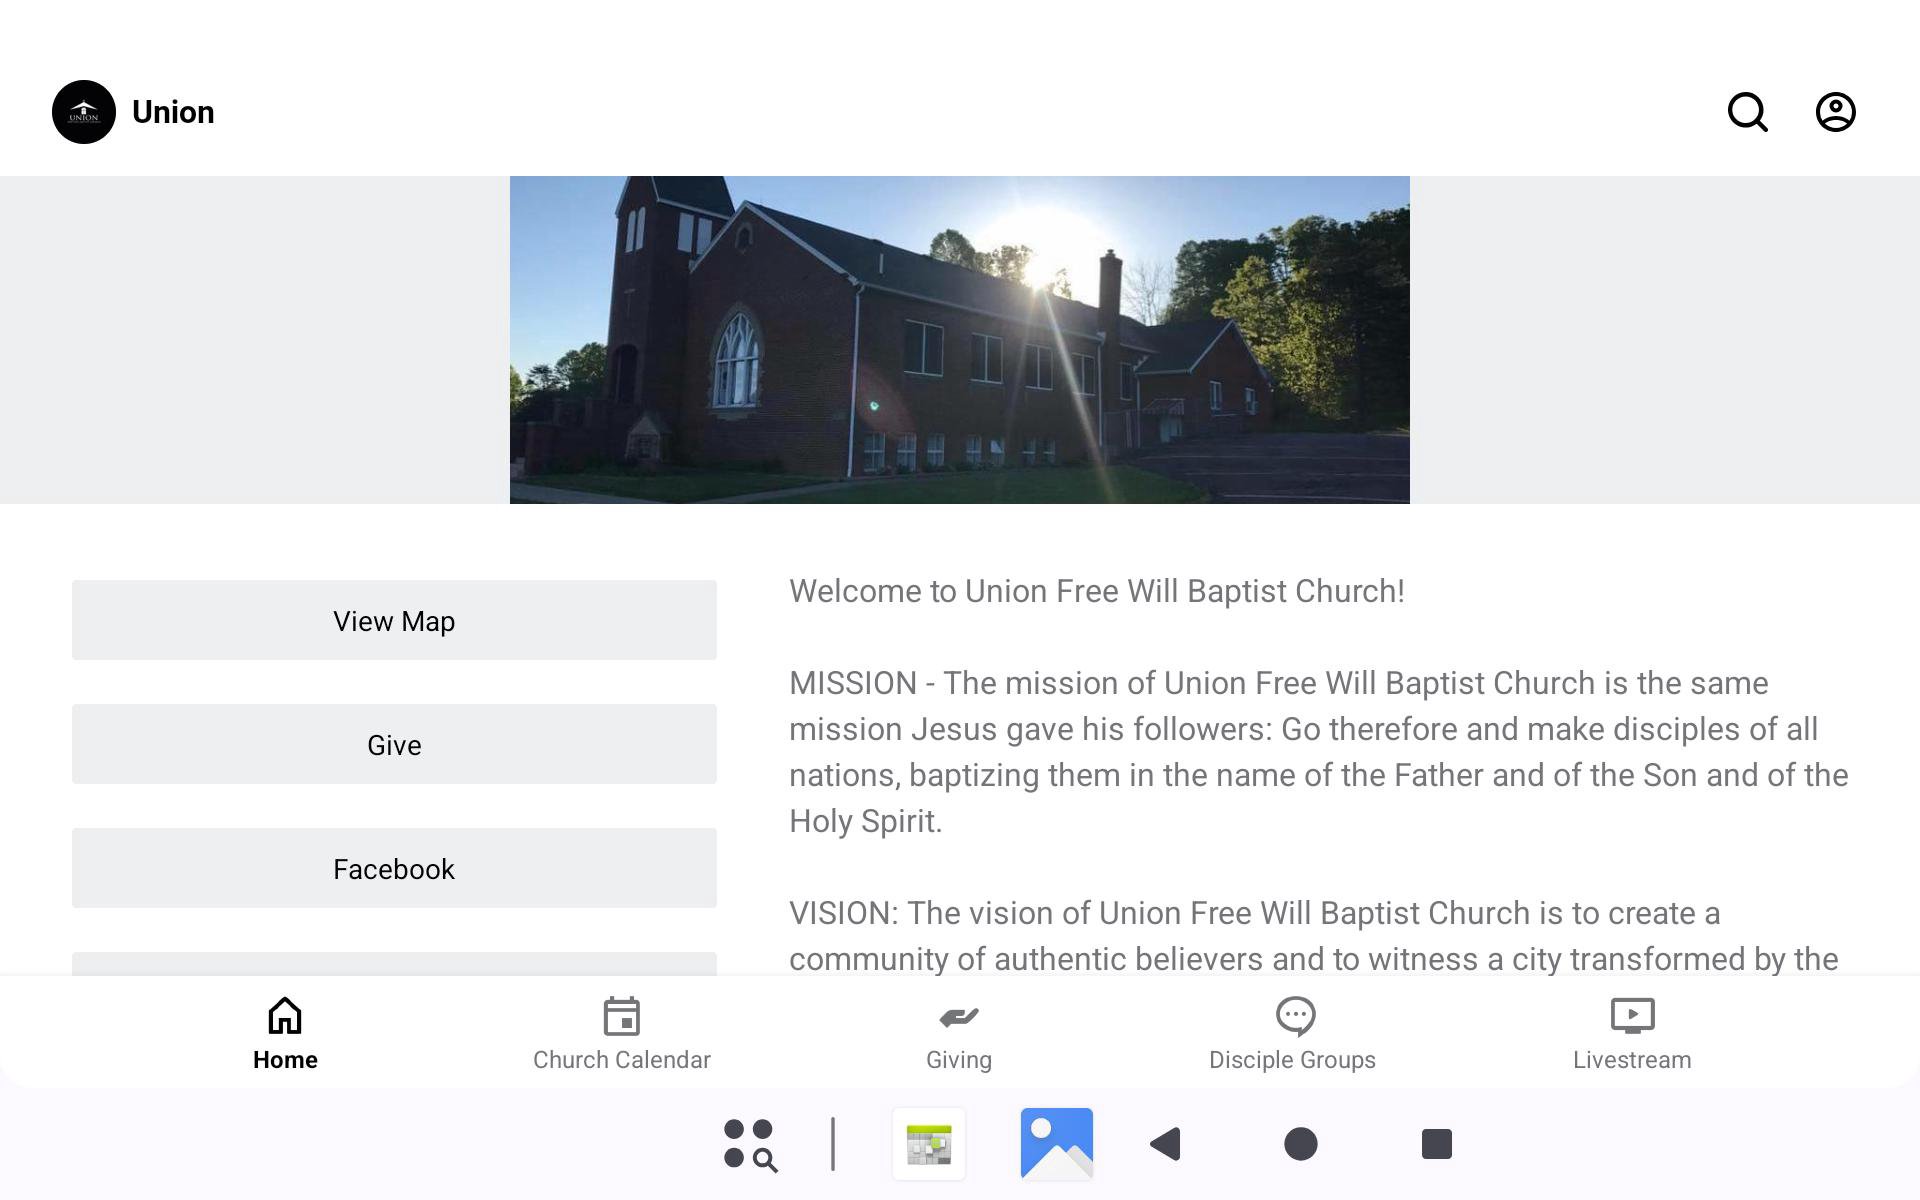Open the user profile account icon
This screenshot has width=1920, height=1200.
1835,112
